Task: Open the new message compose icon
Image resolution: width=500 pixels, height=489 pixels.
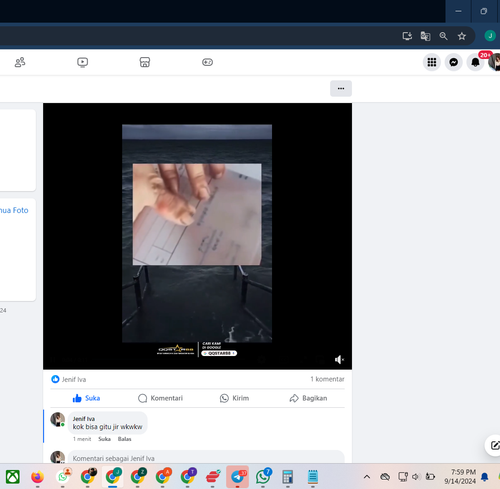Action: click(x=494, y=445)
